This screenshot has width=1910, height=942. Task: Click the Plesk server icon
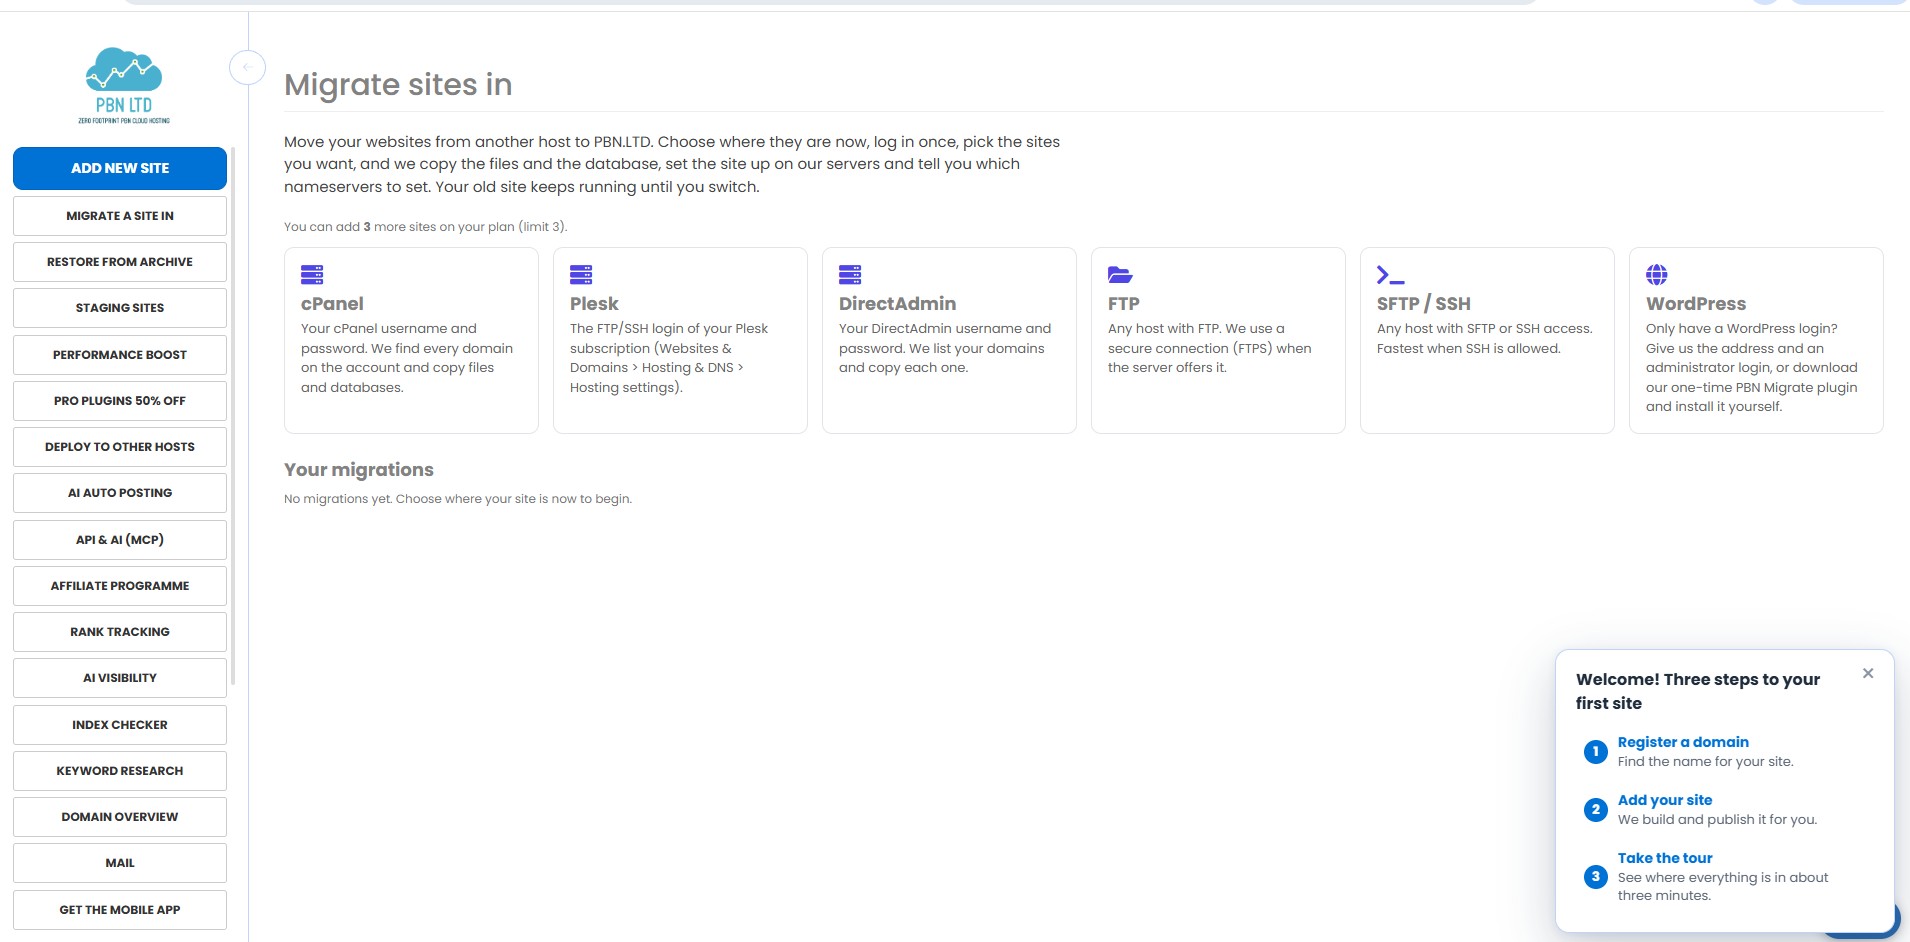tap(581, 274)
